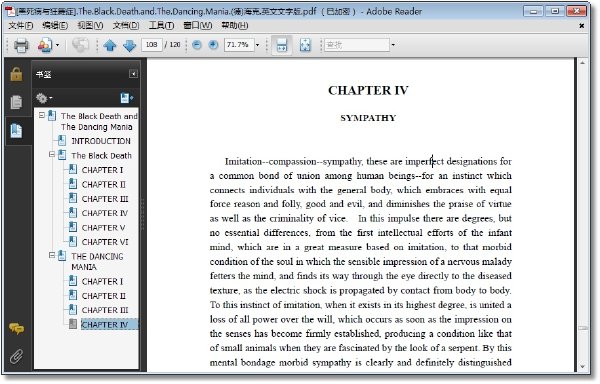
Task: Collapse THE DANCING MANIA bookmark node
Action: pos(52,255)
